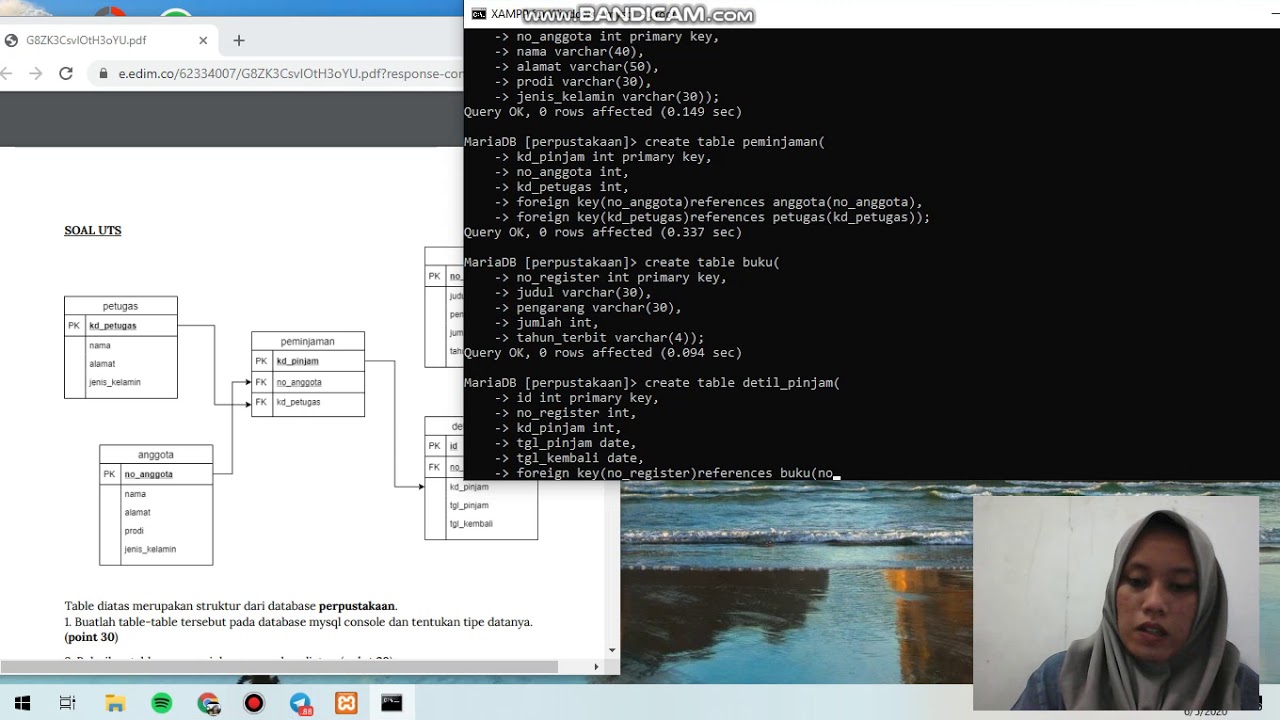Image resolution: width=1280 pixels, height=720 pixels.
Task: Click 'jenis_kelamin' field in anggota table
Action: click(x=150, y=549)
